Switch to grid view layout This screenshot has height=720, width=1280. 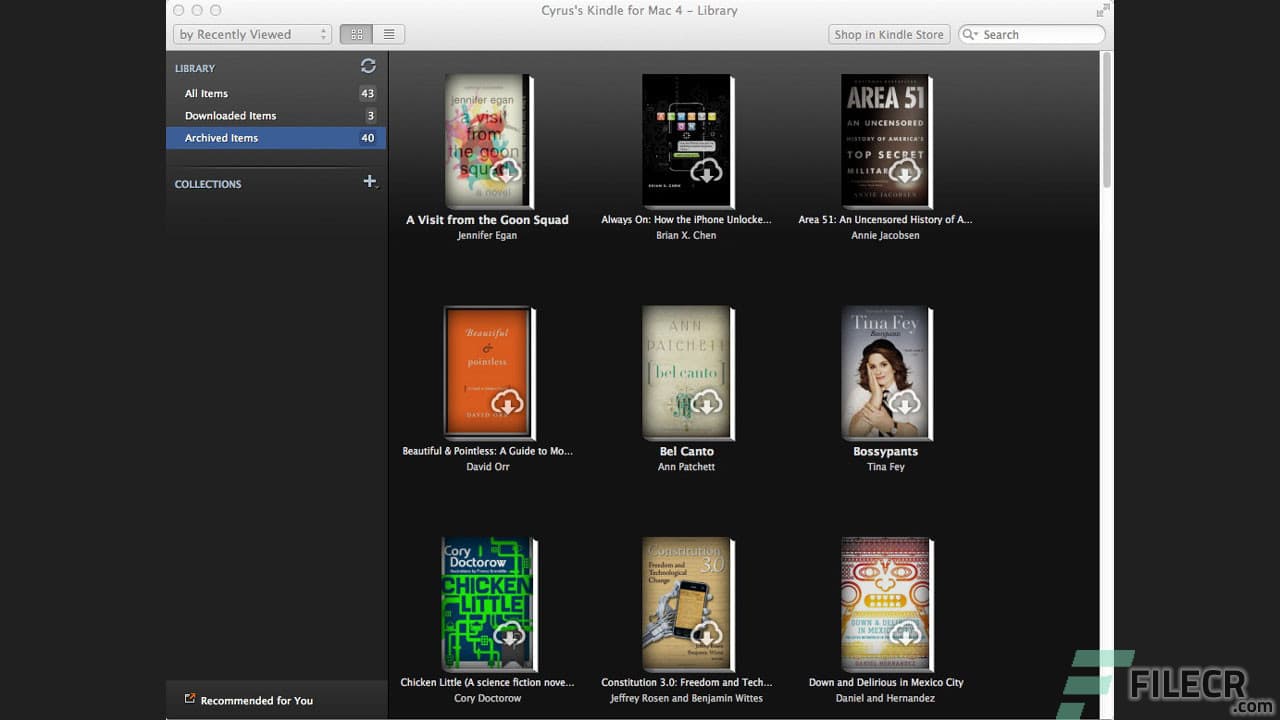(x=355, y=33)
